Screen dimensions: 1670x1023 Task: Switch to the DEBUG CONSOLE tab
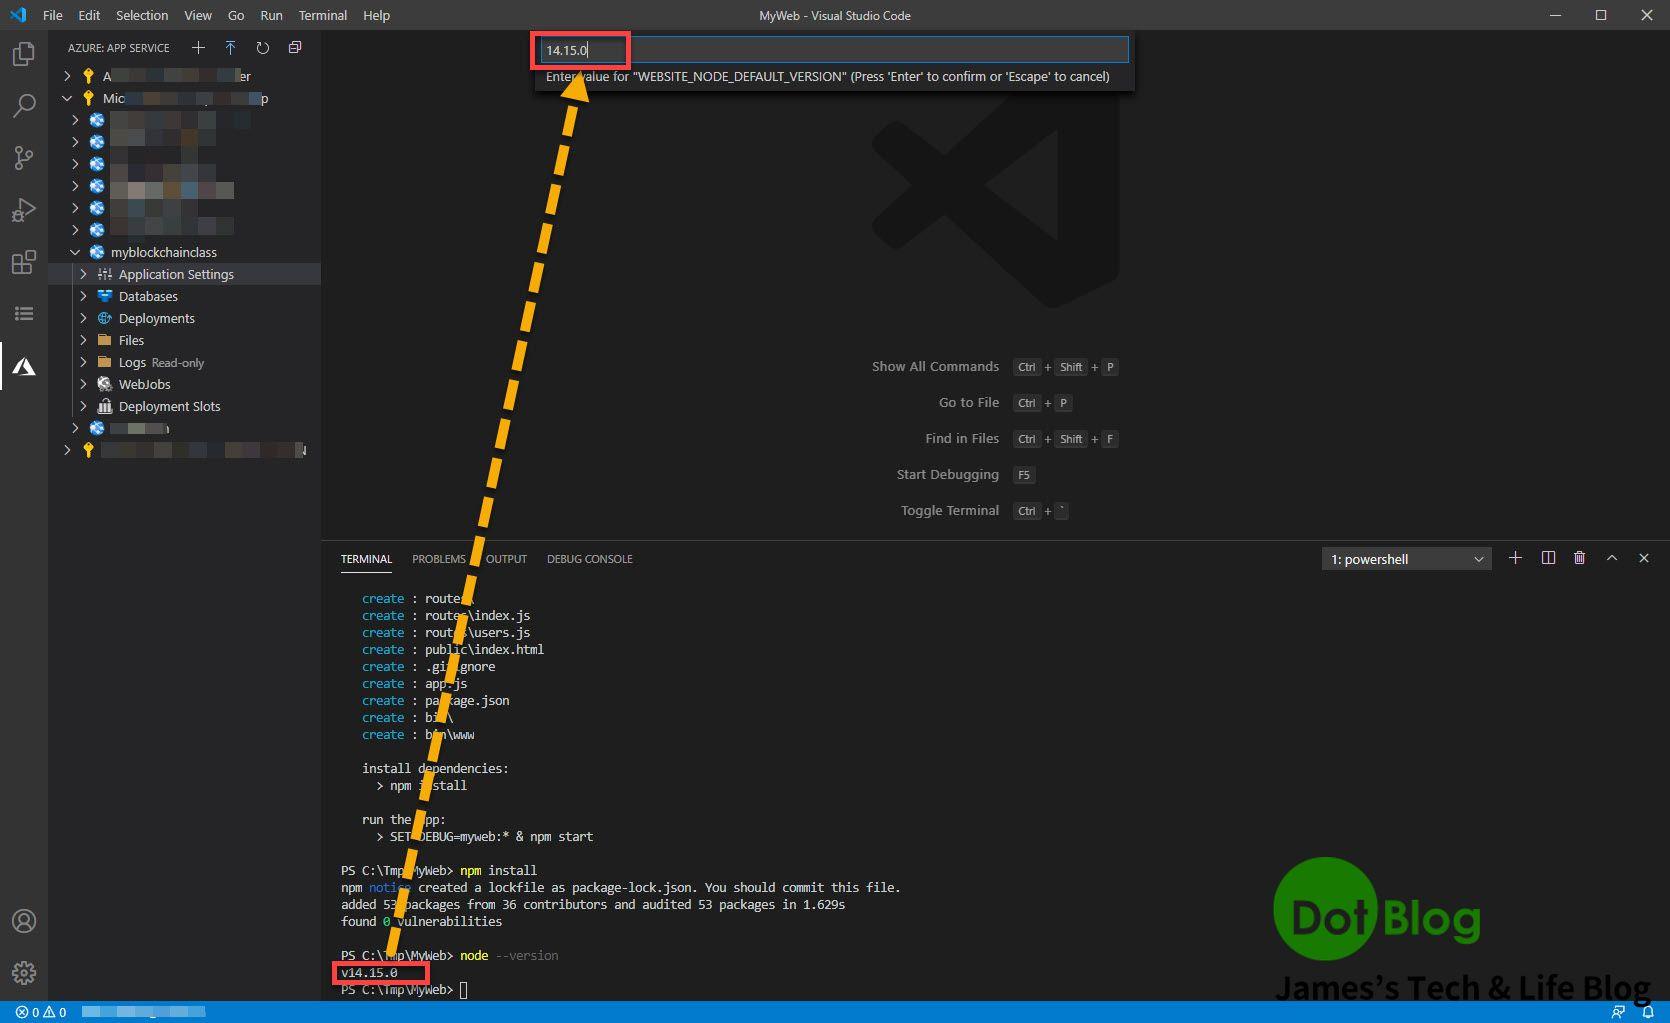click(590, 559)
